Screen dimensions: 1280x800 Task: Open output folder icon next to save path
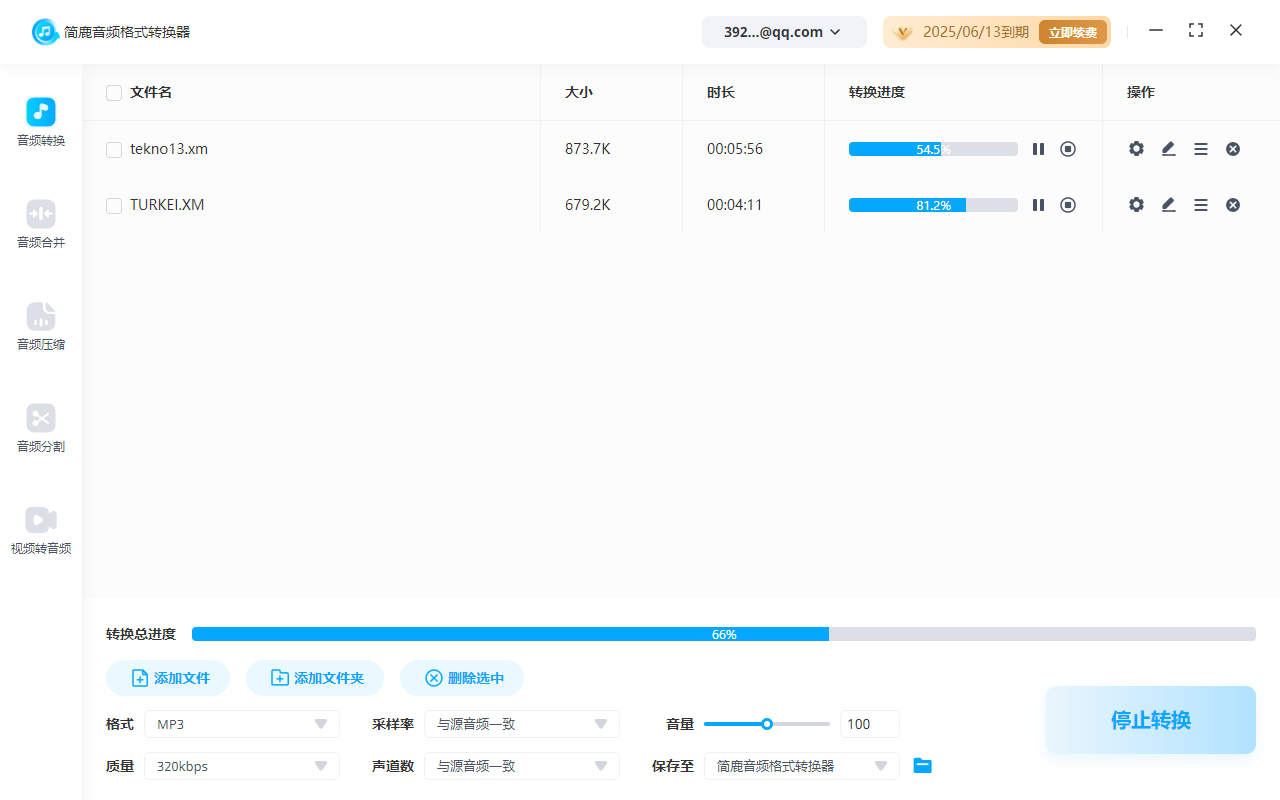click(x=922, y=766)
